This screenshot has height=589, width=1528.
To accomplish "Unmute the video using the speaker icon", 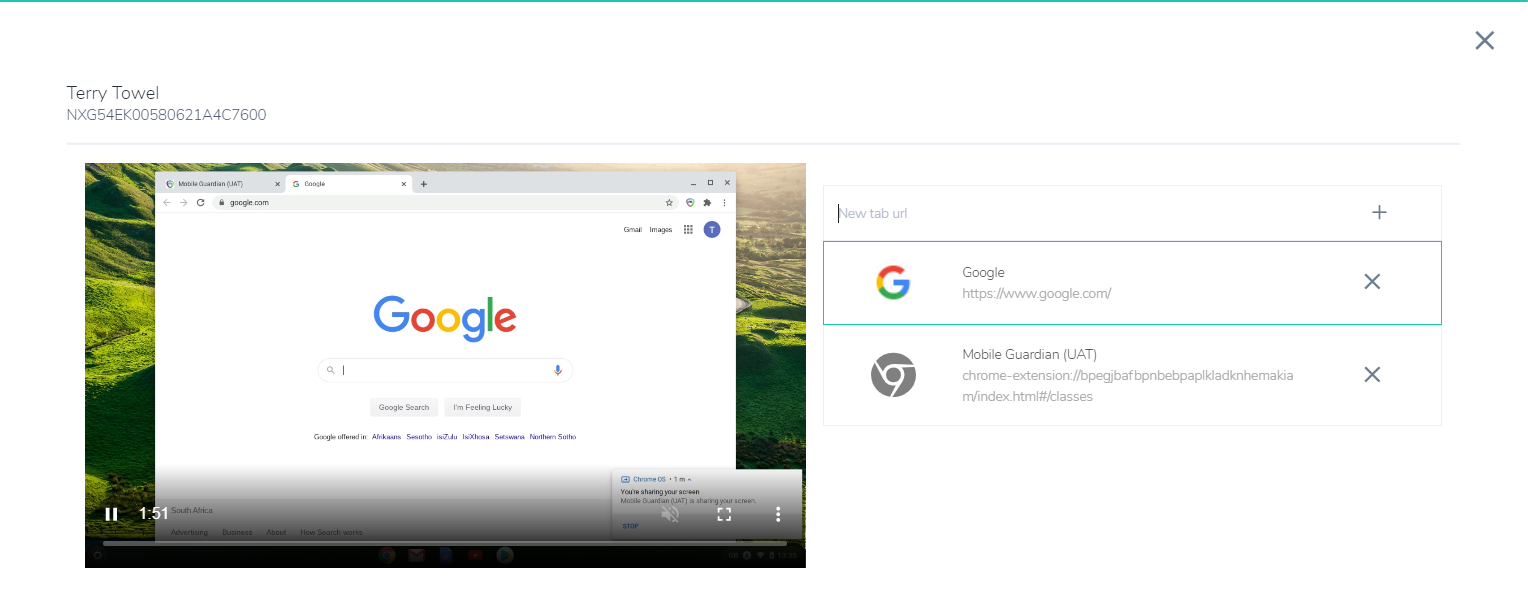I will pyautogui.click(x=670, y=514).
